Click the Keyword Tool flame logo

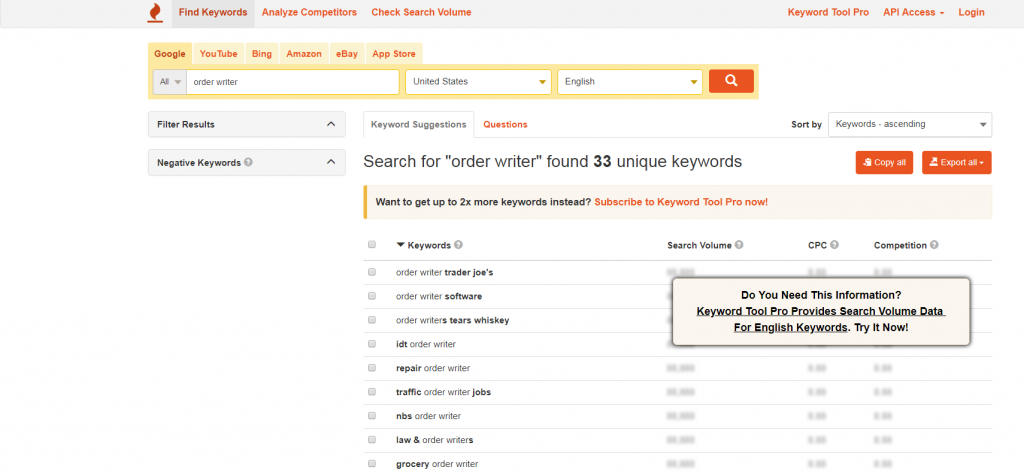pyautogui.click(x=155, y=12)
